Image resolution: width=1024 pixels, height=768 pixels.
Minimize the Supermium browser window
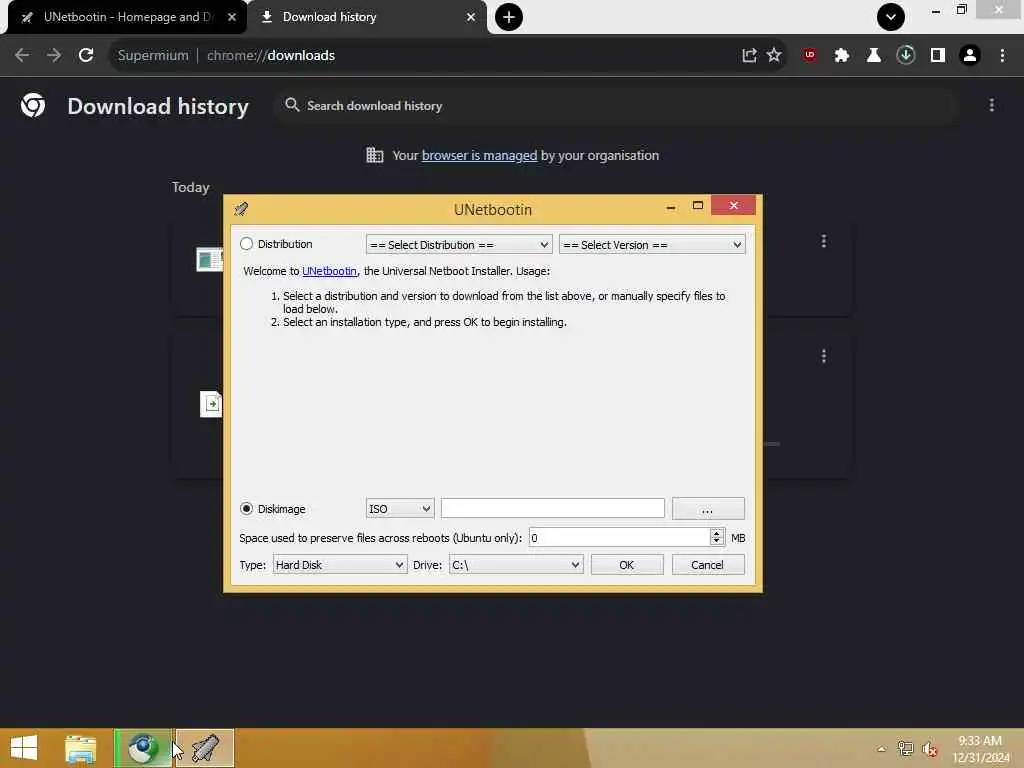(936, 10)
